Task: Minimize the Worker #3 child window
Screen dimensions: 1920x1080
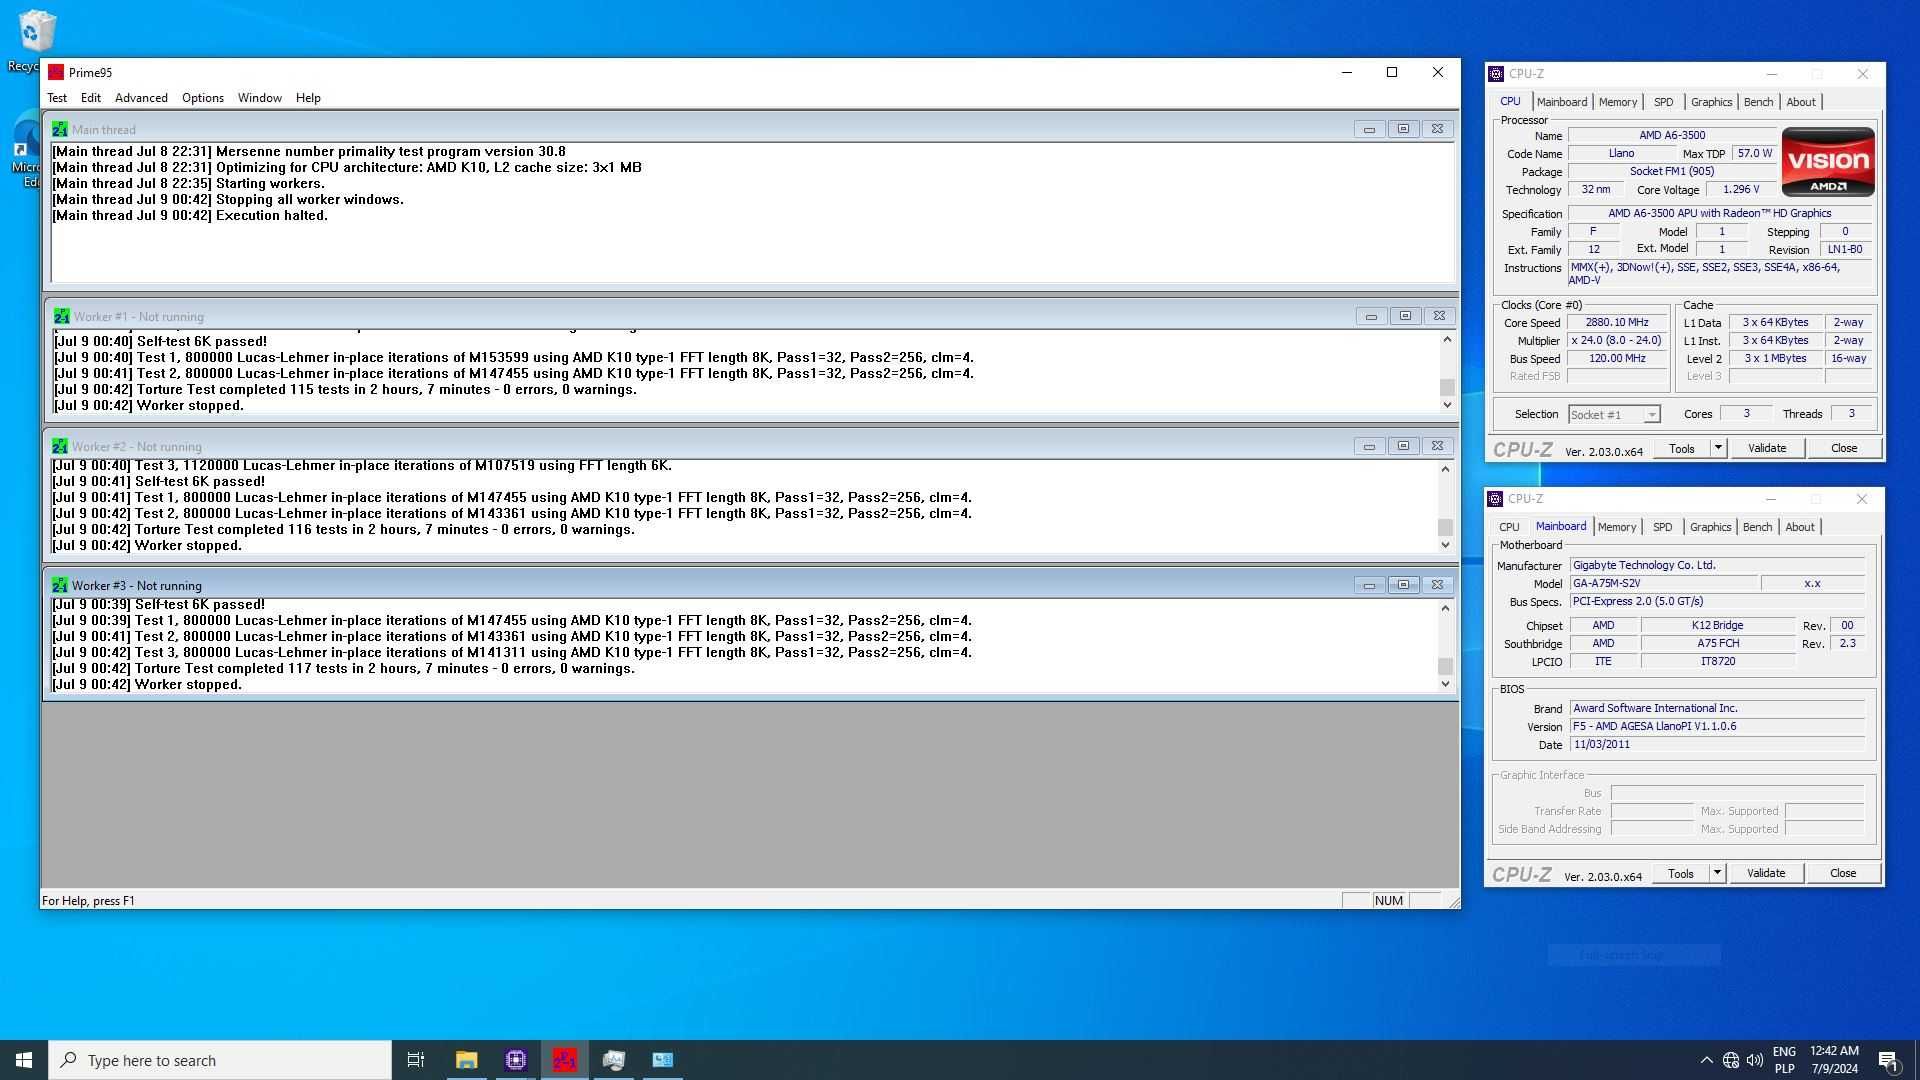Action: (1369, 585)
